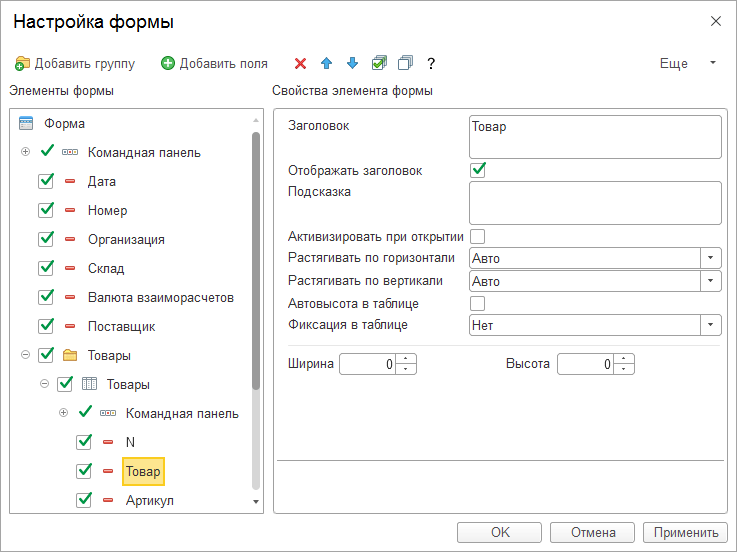Uncheck the Валюта взаиморасчетов checkbox
The height and width of the screenshot is (552, 737).
click(46, 297)
